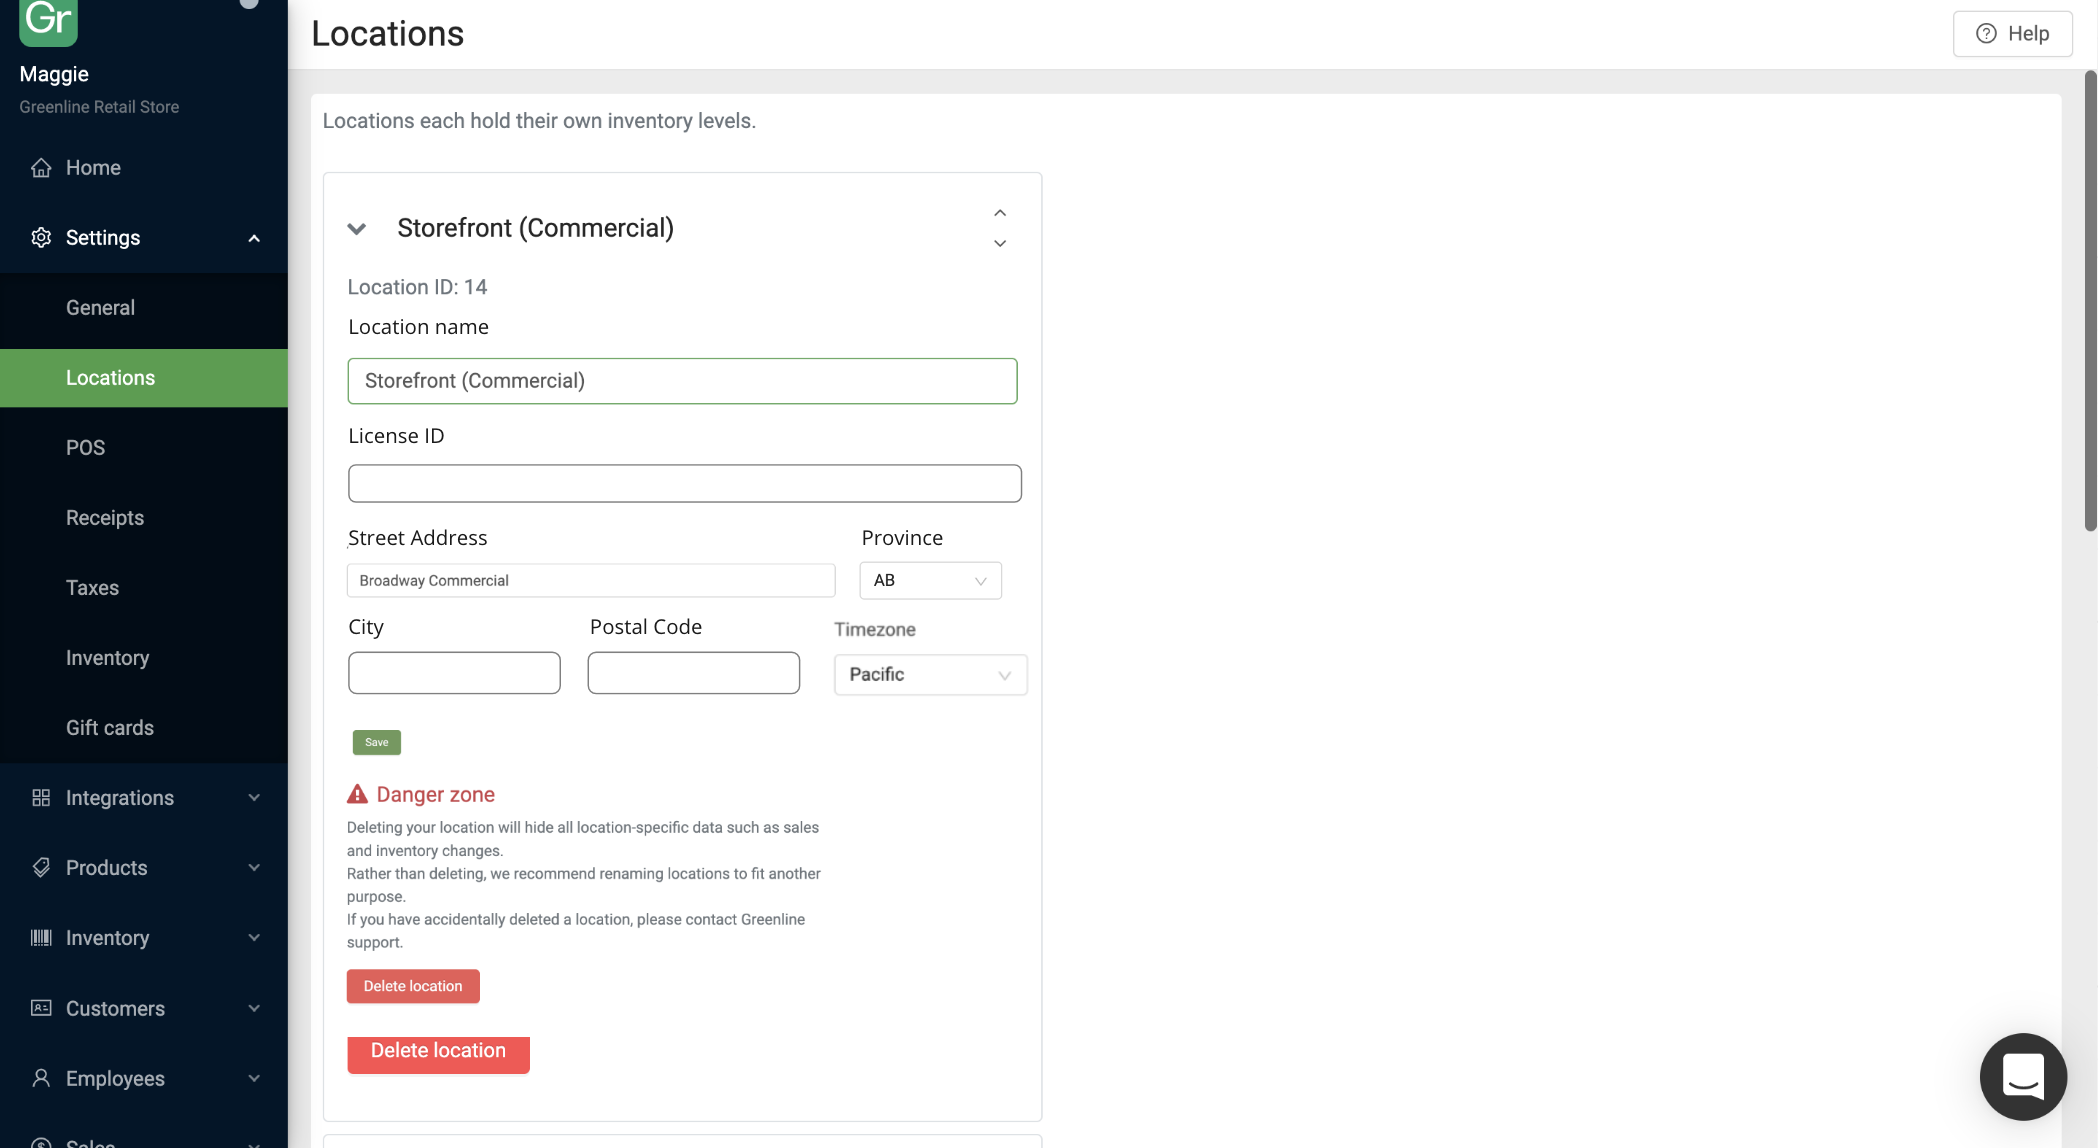Move Storefront location down with arrow
This screenshot has width=2098, height=1148.
coord(1000,243)
